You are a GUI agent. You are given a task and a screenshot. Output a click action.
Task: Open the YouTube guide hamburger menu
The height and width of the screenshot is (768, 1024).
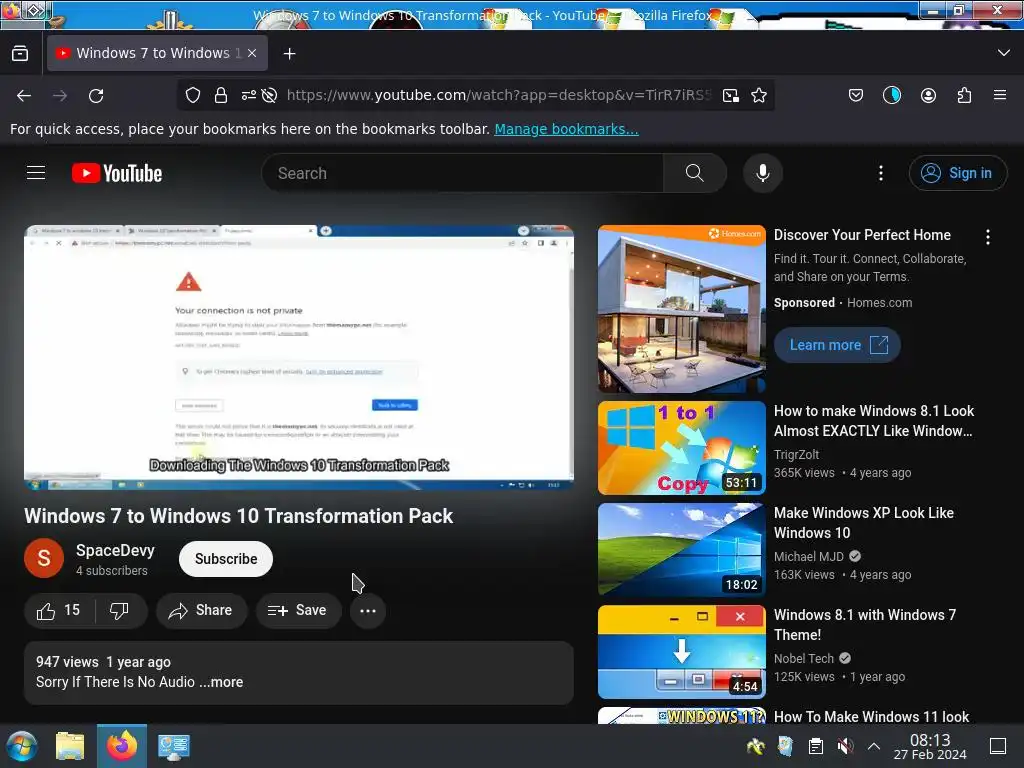pos(36,173)
